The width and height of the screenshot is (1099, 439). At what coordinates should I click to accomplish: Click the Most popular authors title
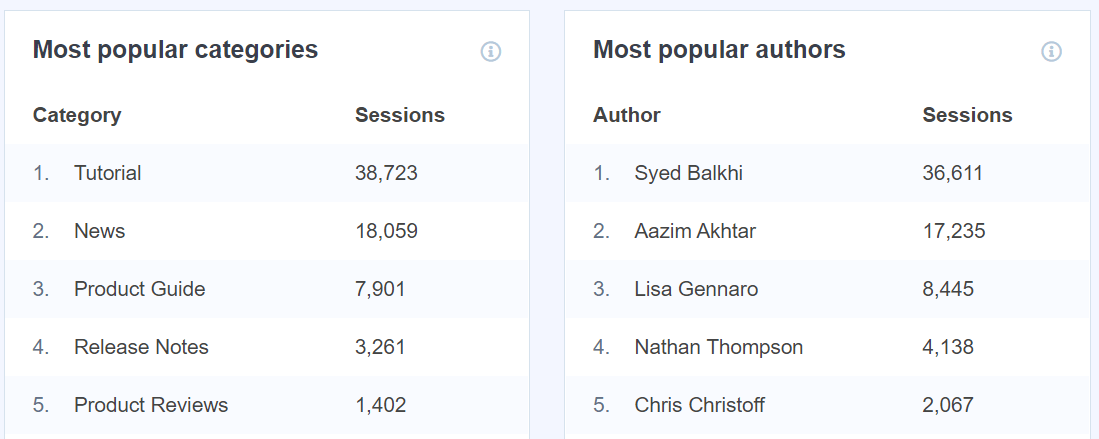pyautogui.click(x=719, y=50)
